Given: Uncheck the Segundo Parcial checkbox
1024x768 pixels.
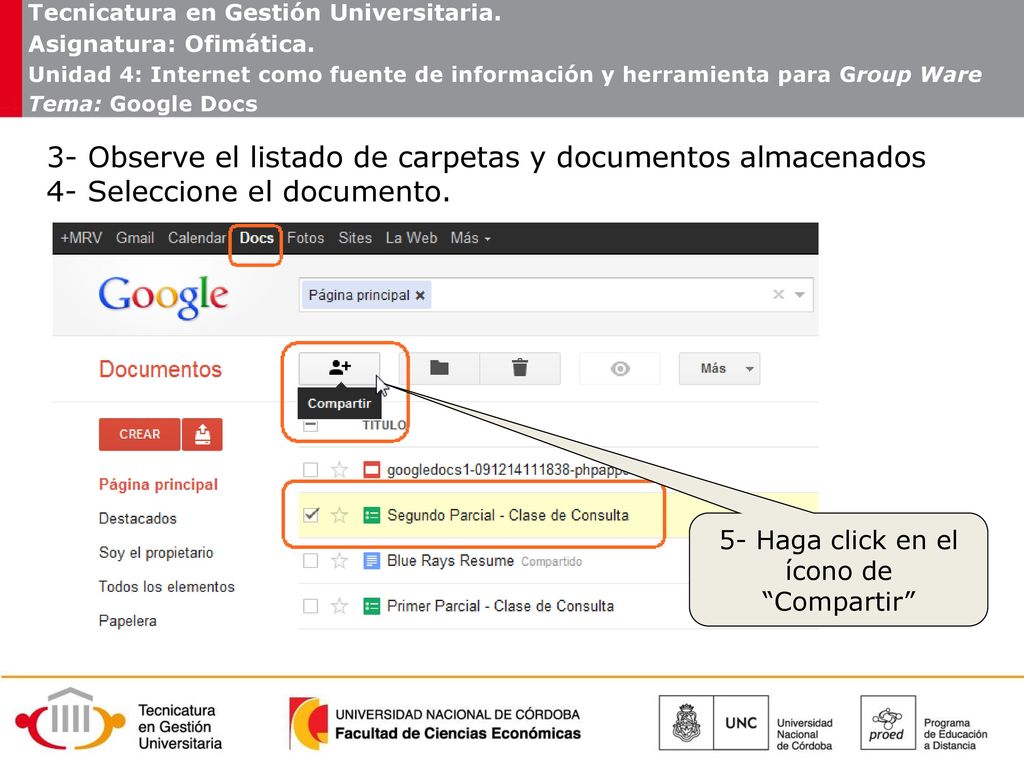Looking at the screenshot, I should pos(311,515).
